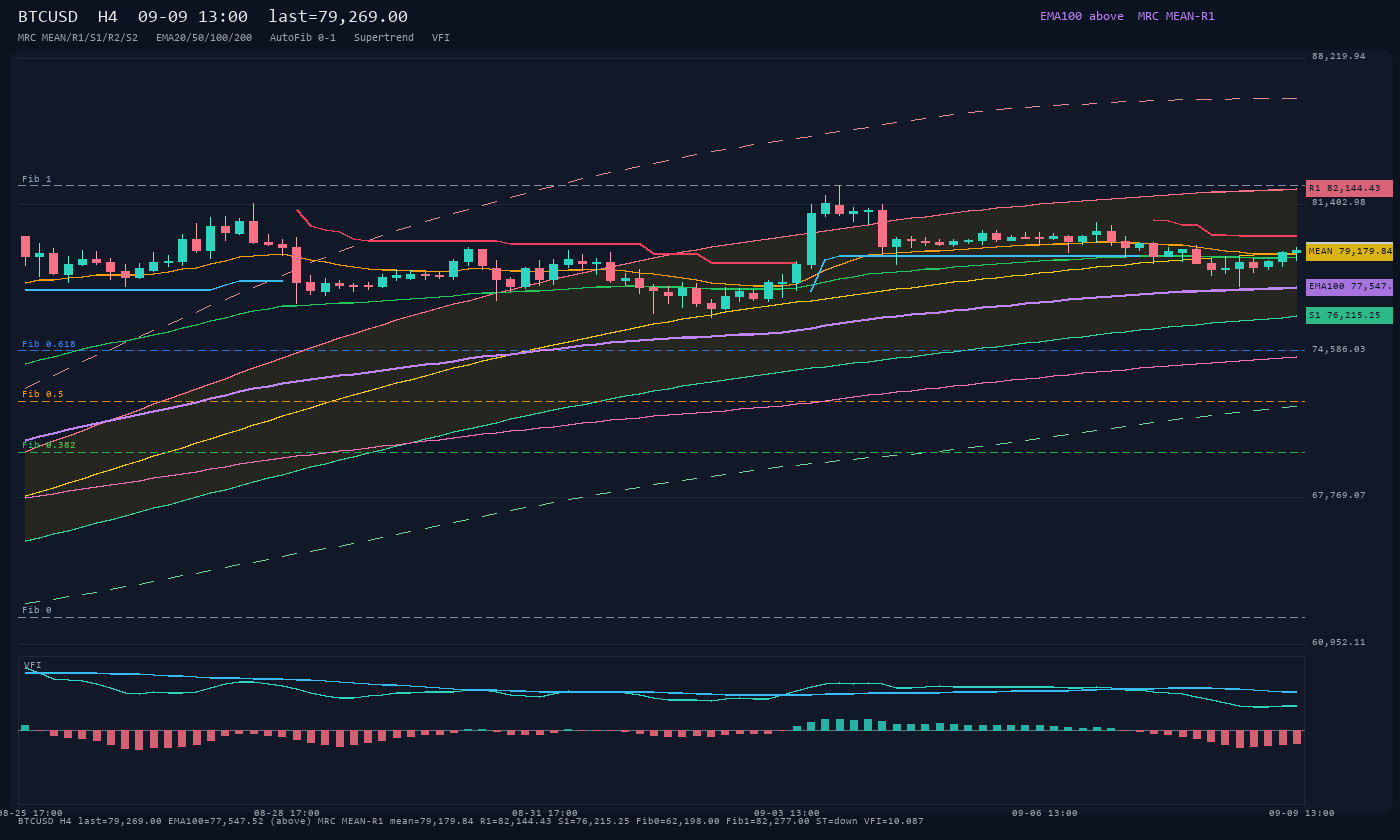Click the 08-31 17:00 time axis label
This screenshot has height=840, width=1400.
(x=545, y=813)
